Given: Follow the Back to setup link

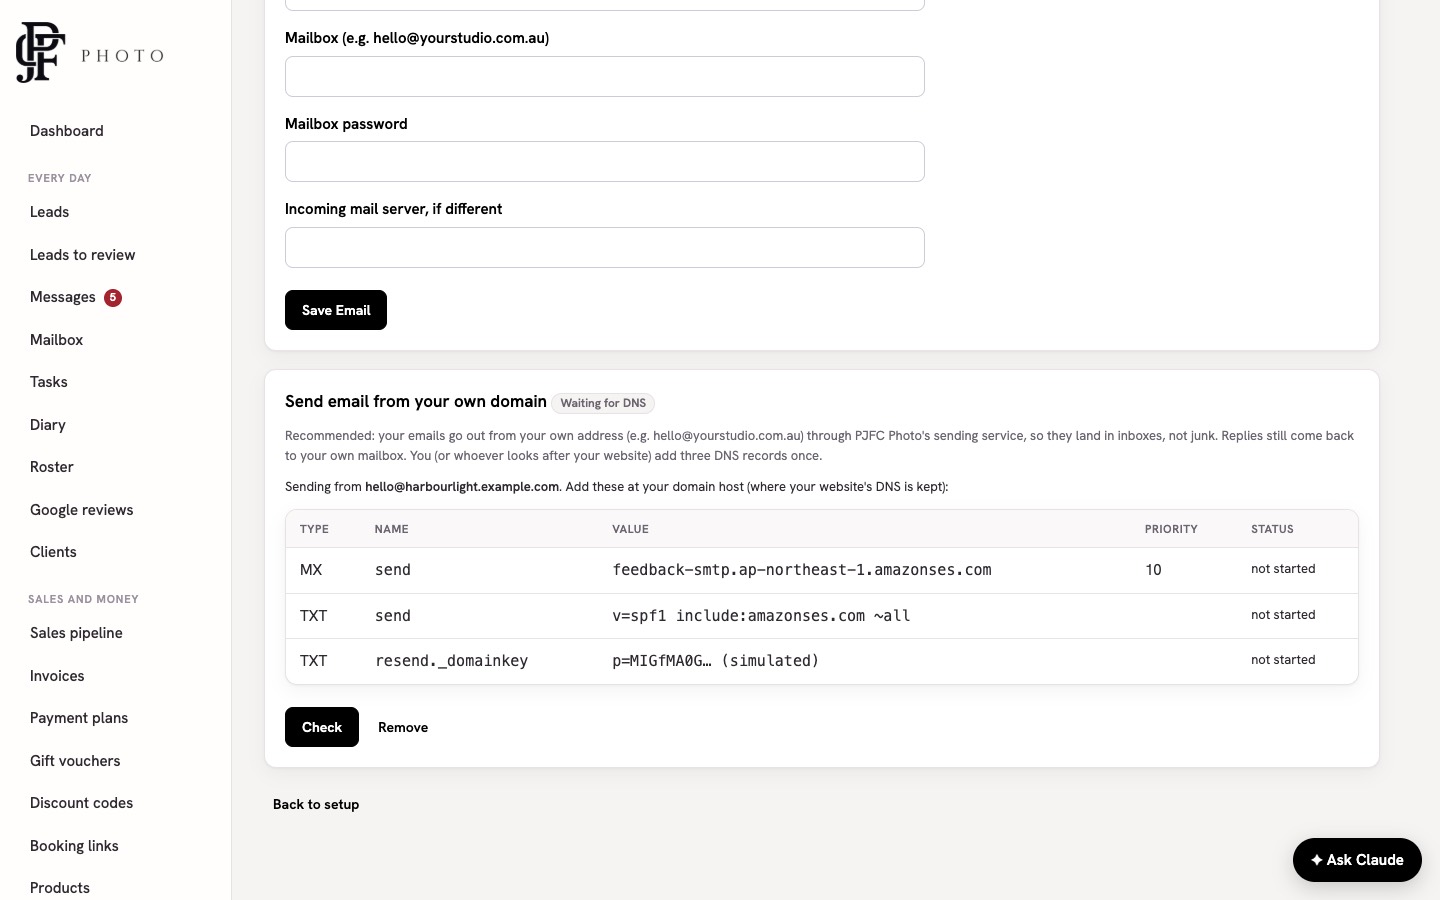Looking at the screenshot, I should pos(316,804).
